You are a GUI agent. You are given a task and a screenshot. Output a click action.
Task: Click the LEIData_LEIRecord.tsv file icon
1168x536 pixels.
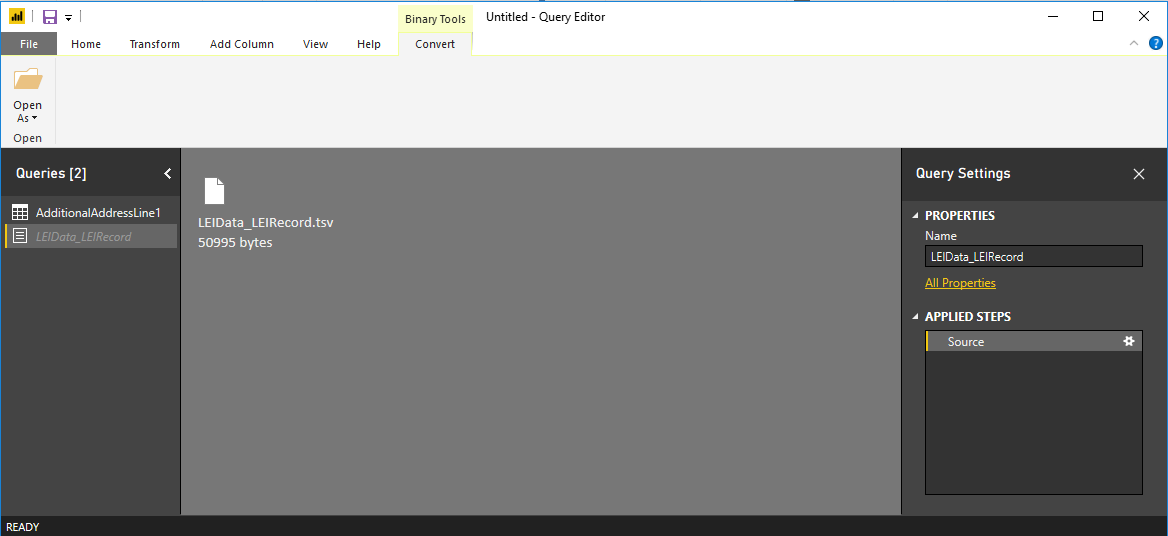[215, 191]
